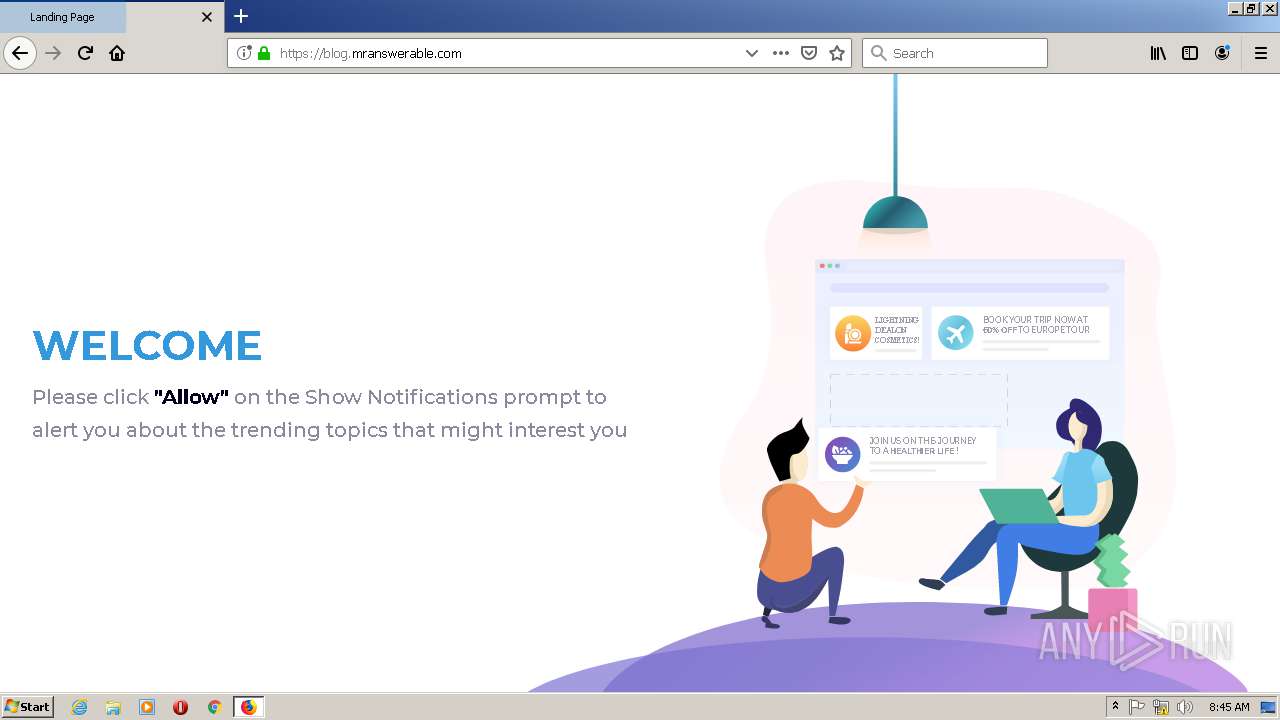
Task: Toggle the sidebar view
Action: 1190,53
